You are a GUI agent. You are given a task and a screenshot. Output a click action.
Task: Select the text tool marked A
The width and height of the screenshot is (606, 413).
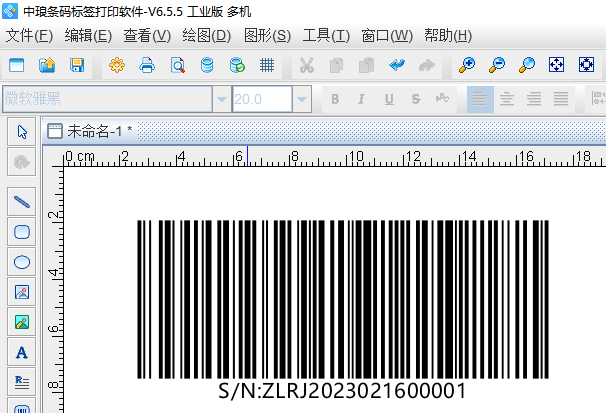[22, 352]
